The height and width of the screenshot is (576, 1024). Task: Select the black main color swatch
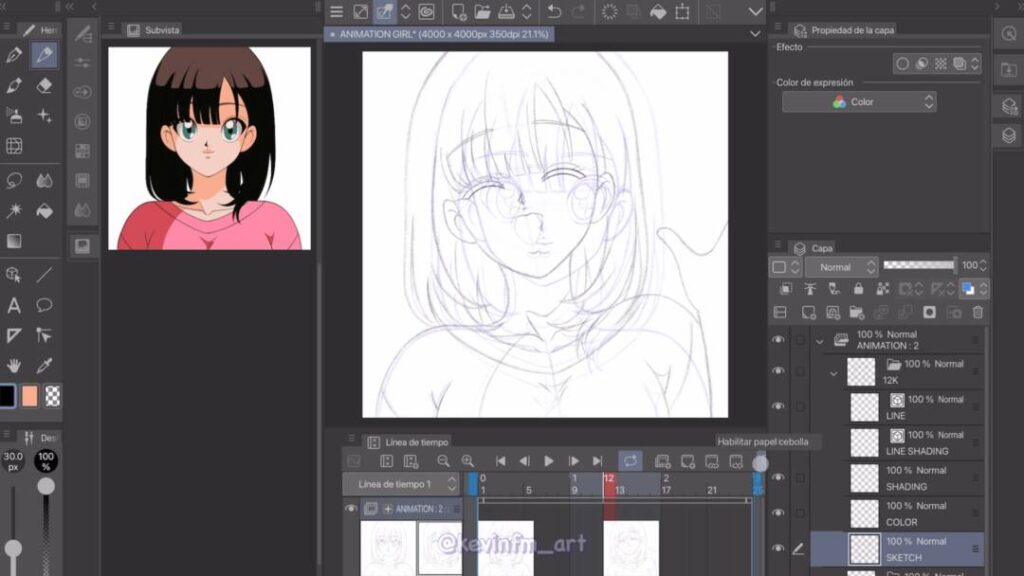7,396
